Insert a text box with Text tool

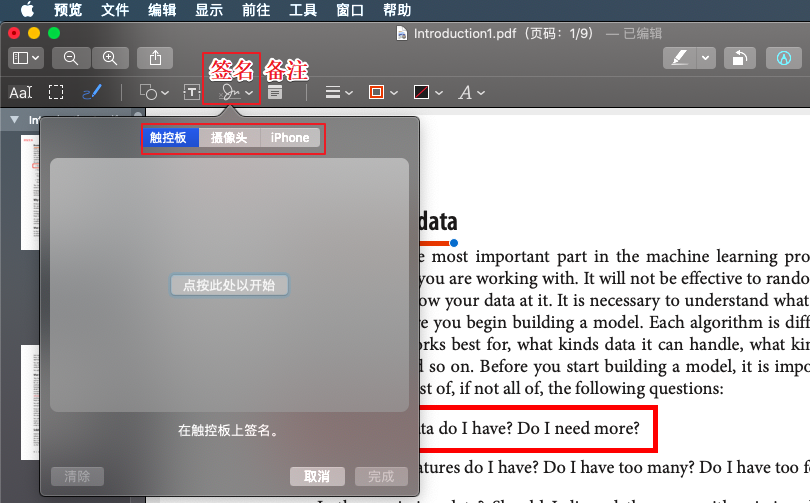tap(192, 93)
